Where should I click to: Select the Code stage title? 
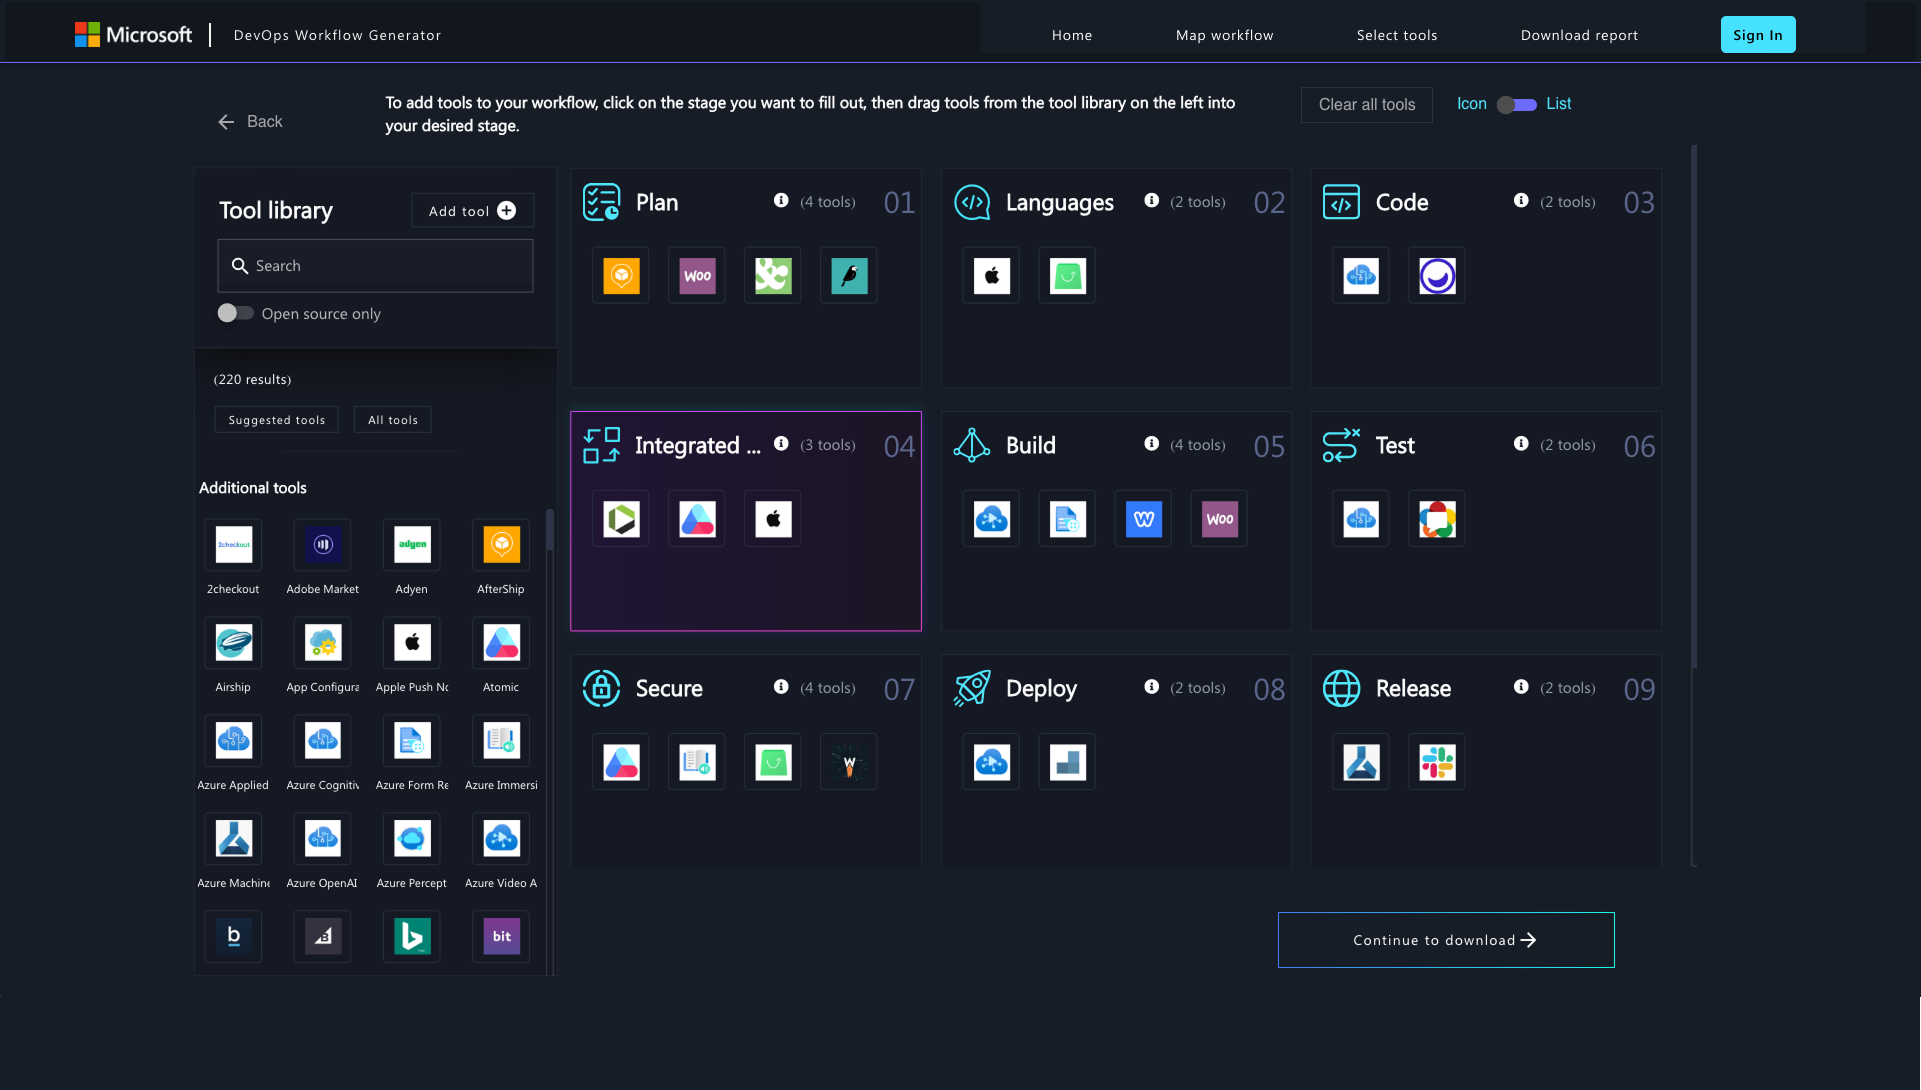(x=1401, y=203)
